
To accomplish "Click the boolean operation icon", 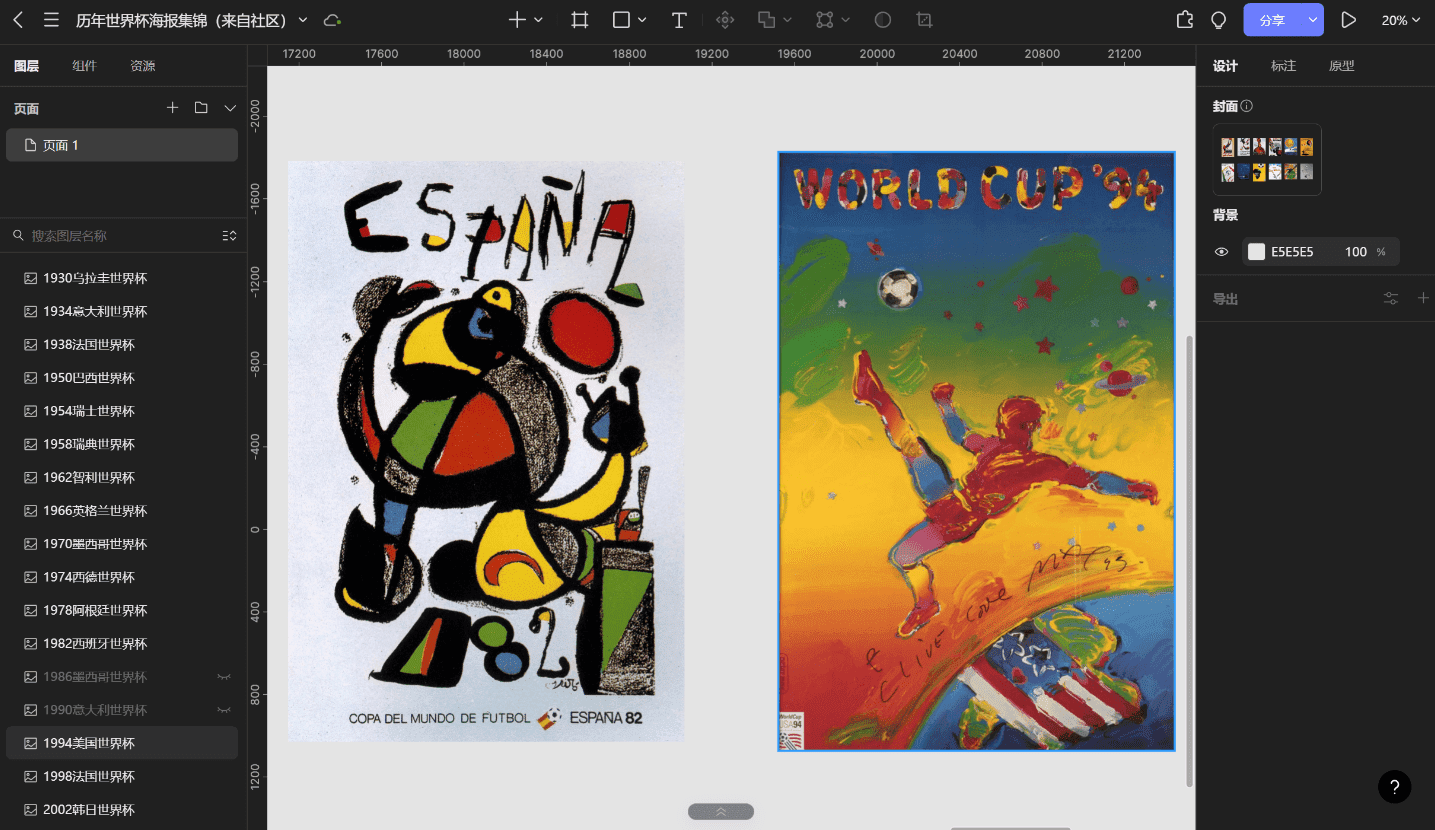I will [x=766, y=20].
